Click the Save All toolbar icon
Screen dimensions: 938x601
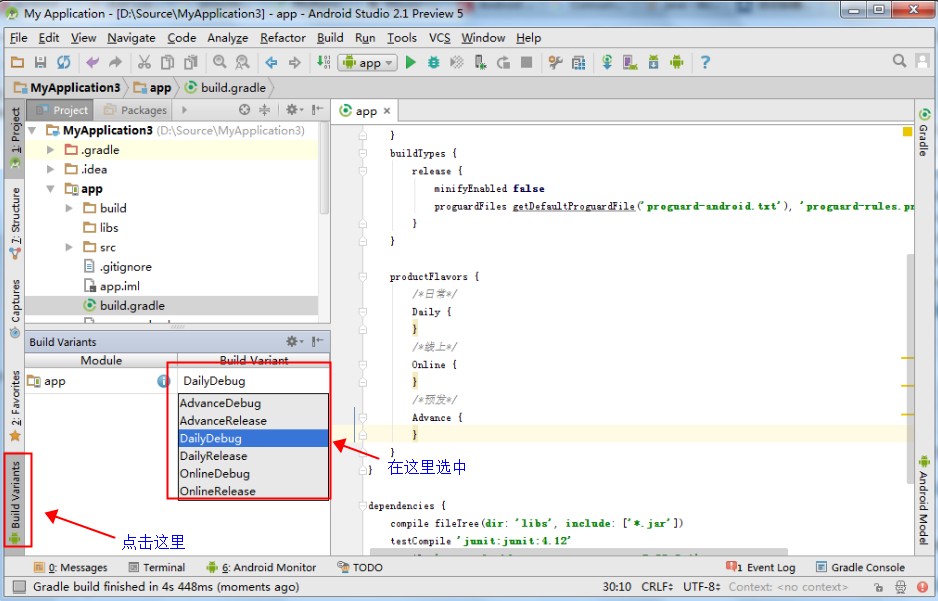pos(40,62)
